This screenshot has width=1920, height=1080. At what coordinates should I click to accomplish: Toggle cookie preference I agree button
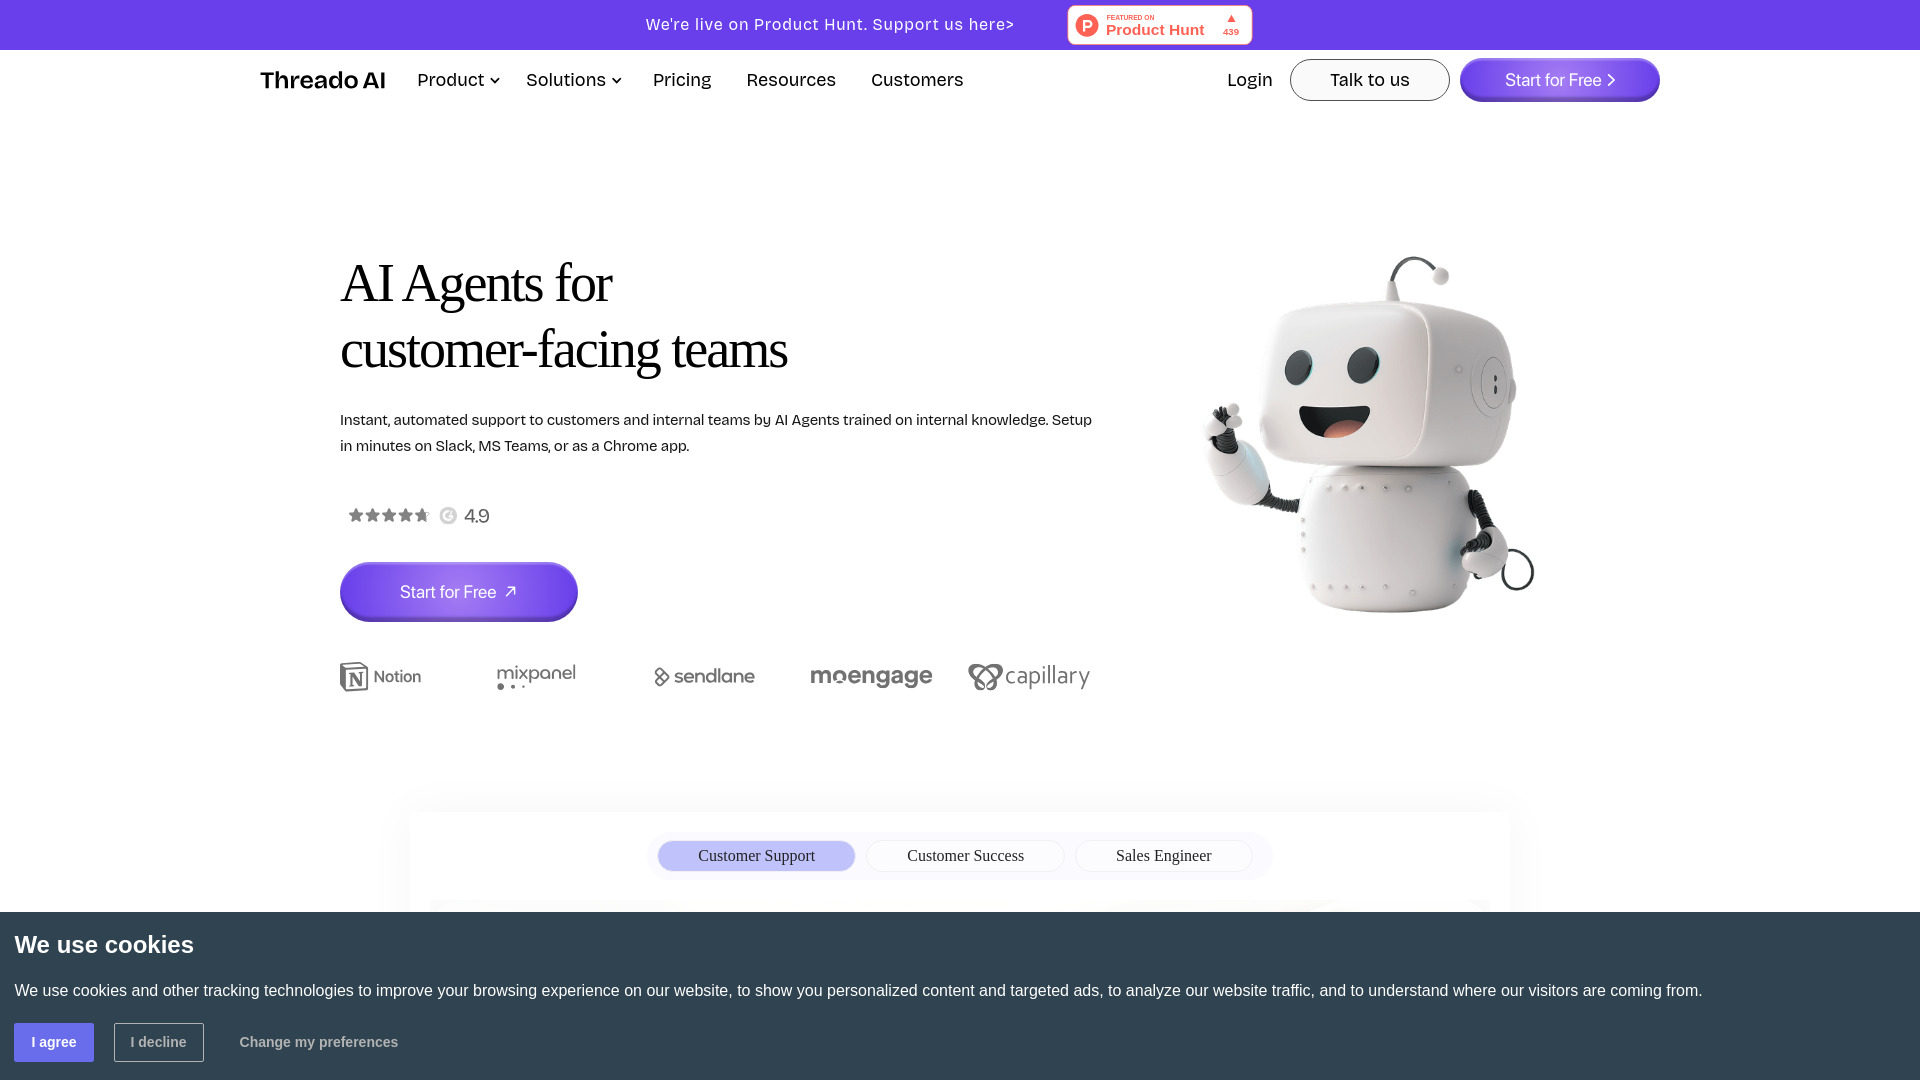pyautogui.click(x=54, y=1042)
